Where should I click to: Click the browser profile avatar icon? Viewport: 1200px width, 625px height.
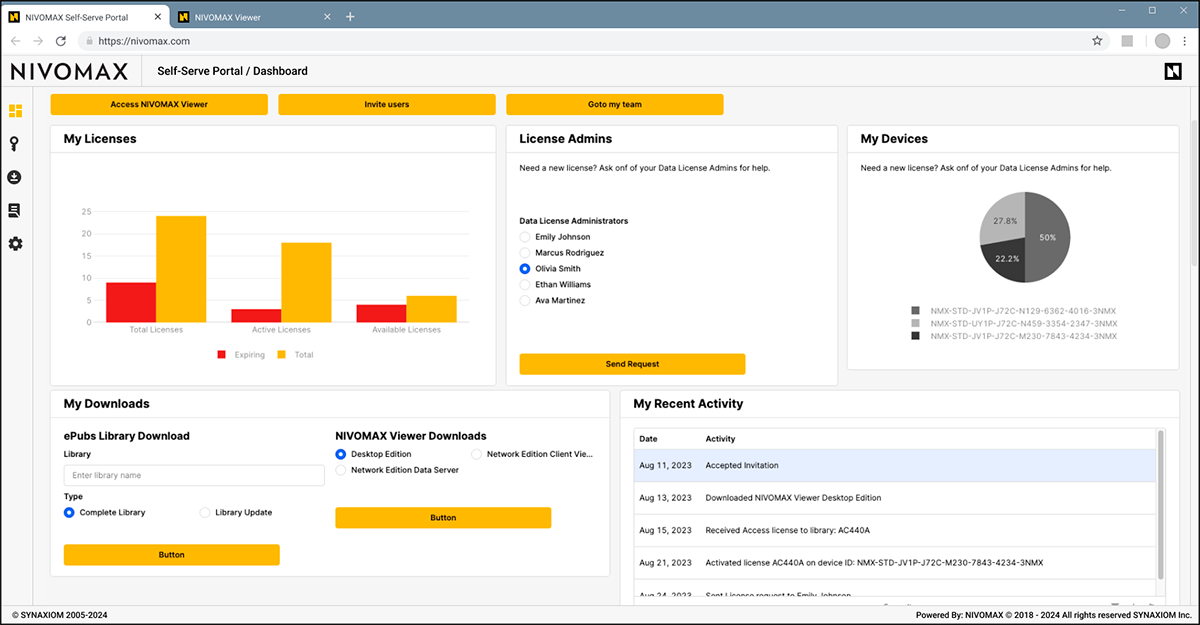[1161, 41]
